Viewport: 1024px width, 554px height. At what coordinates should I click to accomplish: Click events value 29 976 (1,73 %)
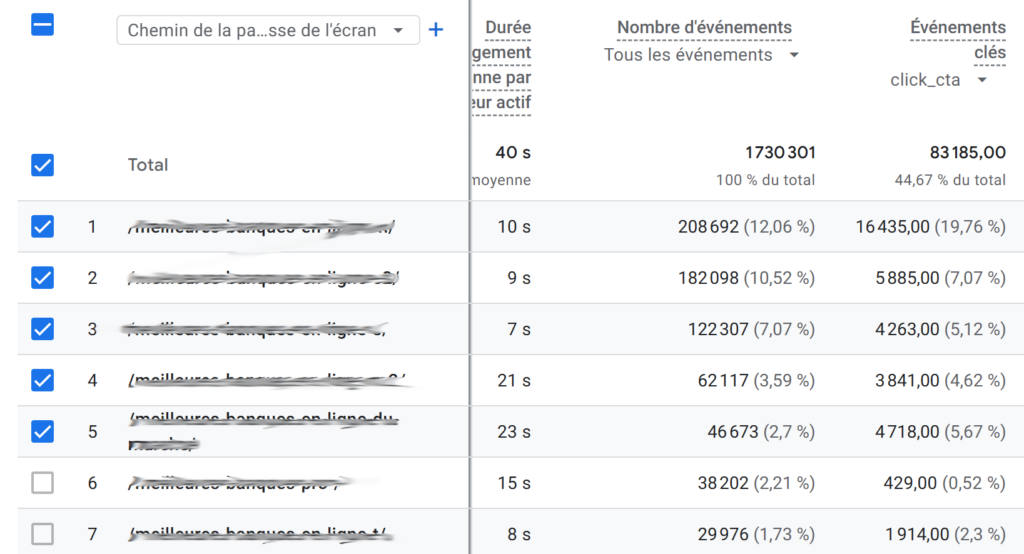(x=756, y=534)
